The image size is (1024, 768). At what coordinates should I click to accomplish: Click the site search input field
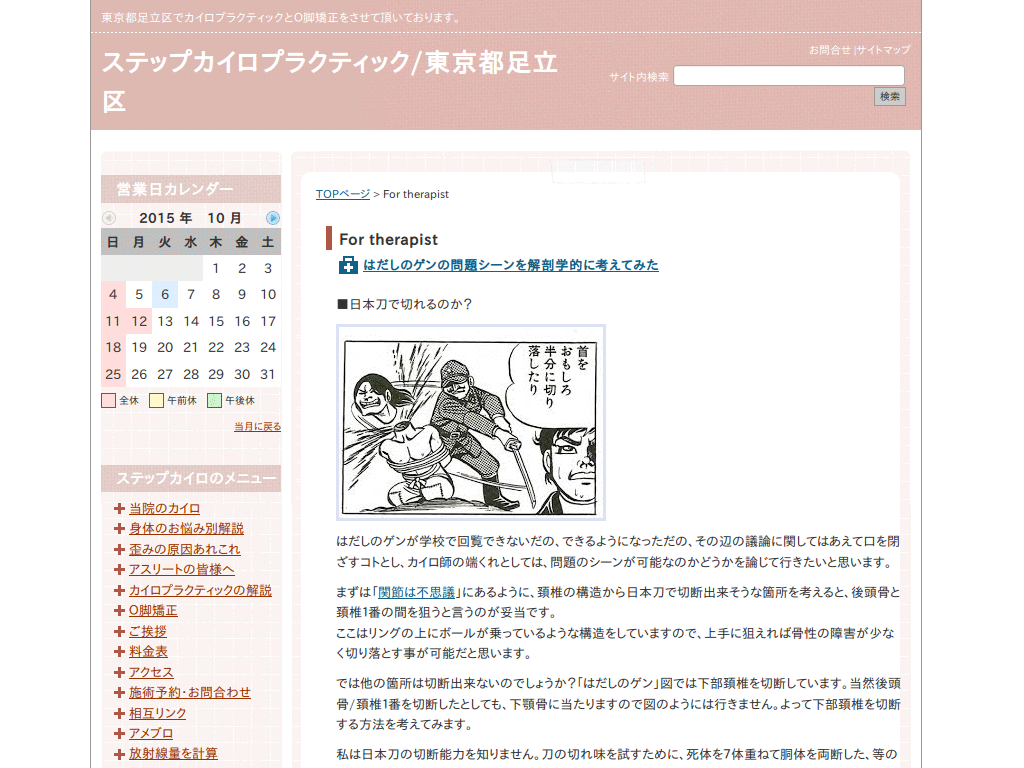789,76
